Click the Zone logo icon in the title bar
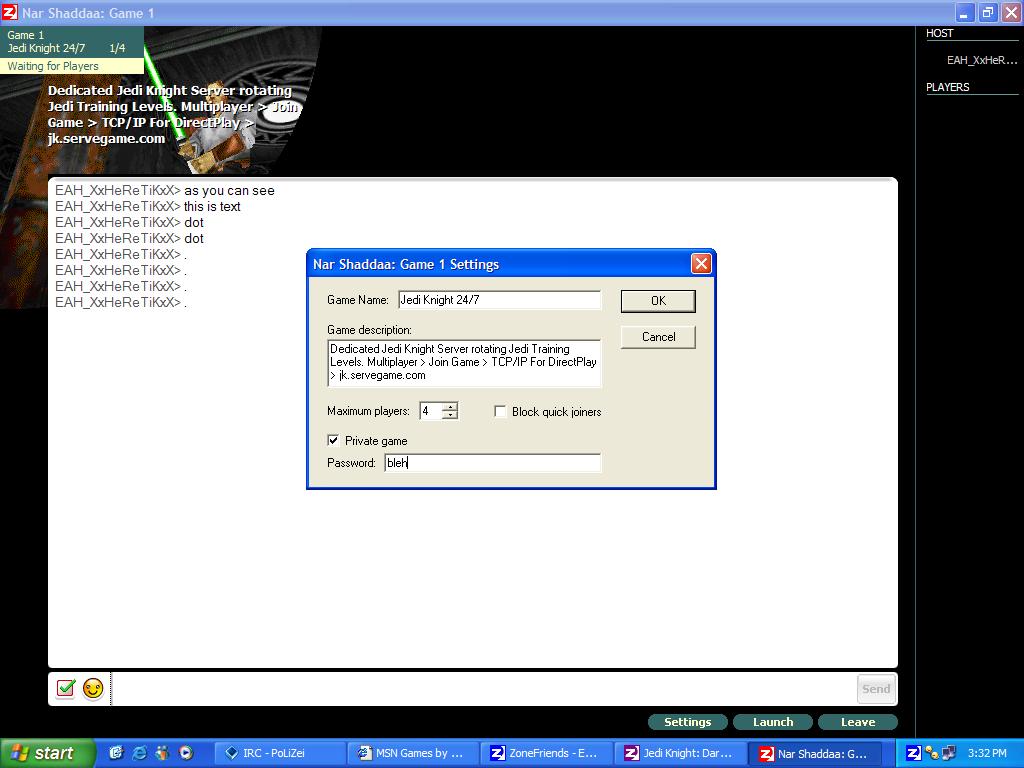This screenshot has height=768, width=1024. 10,12
